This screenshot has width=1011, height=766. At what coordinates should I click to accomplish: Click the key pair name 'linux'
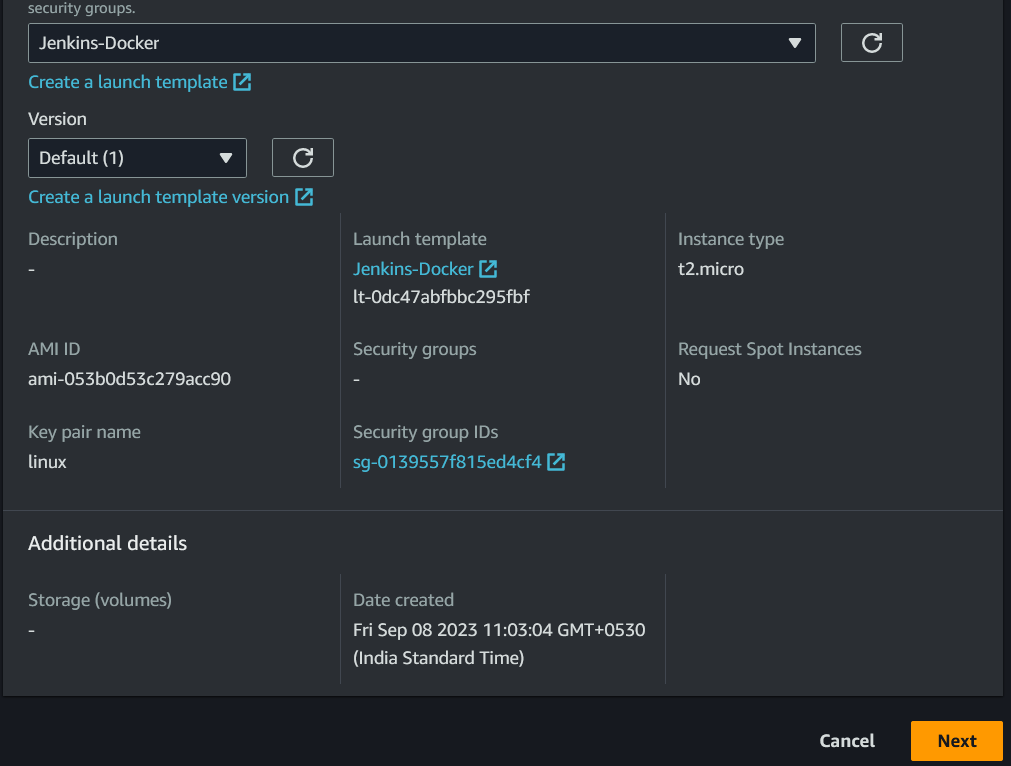[x=47, y=462]
